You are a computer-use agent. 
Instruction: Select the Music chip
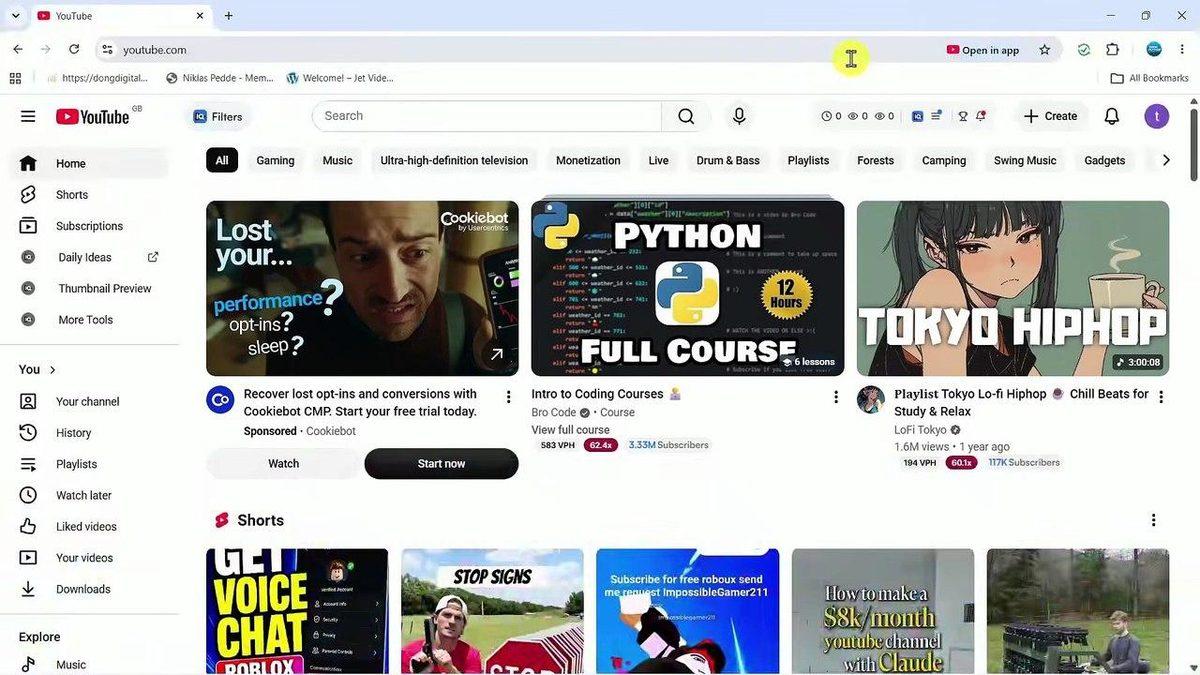point(337,160)
